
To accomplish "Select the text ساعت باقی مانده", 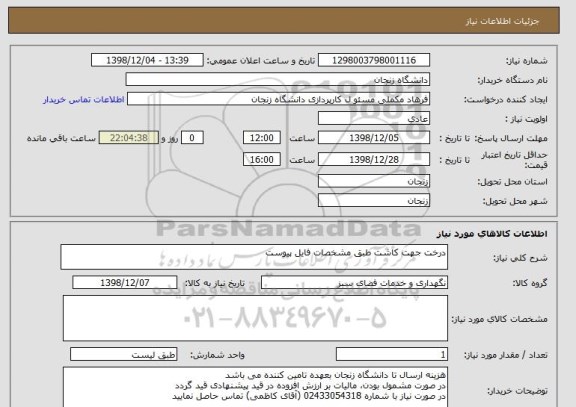I will [61, 138].
